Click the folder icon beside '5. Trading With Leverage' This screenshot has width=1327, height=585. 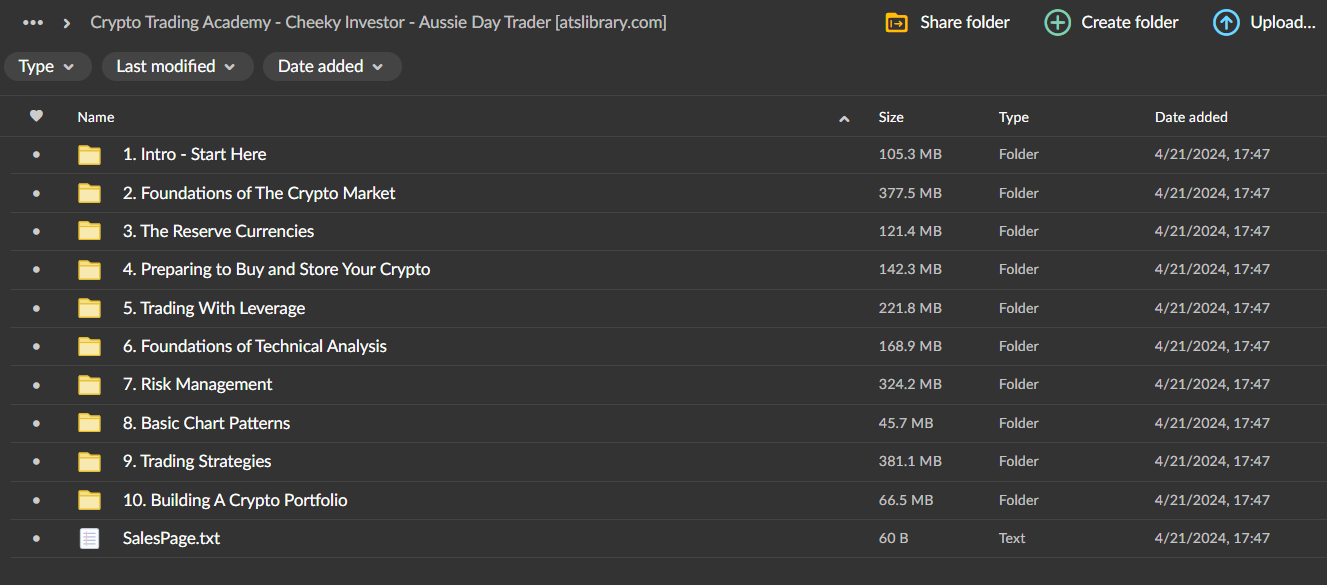point(89,307)
